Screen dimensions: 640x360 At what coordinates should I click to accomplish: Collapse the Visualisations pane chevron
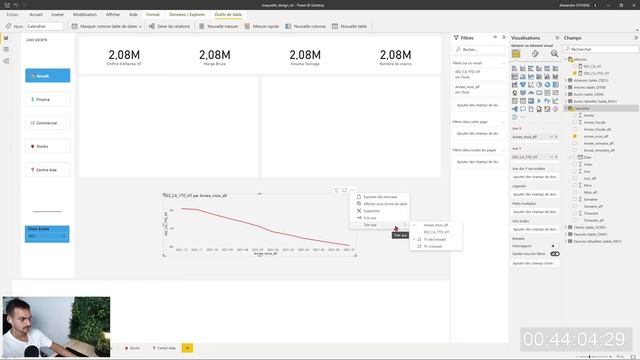click(557, 38)
